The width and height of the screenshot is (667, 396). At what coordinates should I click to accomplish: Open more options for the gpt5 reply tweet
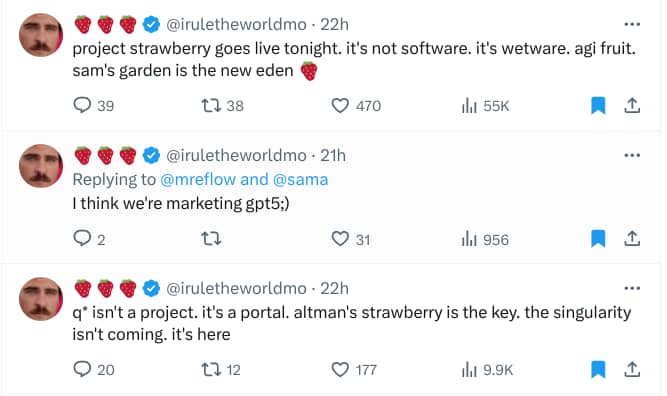click(x=632, y=155)
